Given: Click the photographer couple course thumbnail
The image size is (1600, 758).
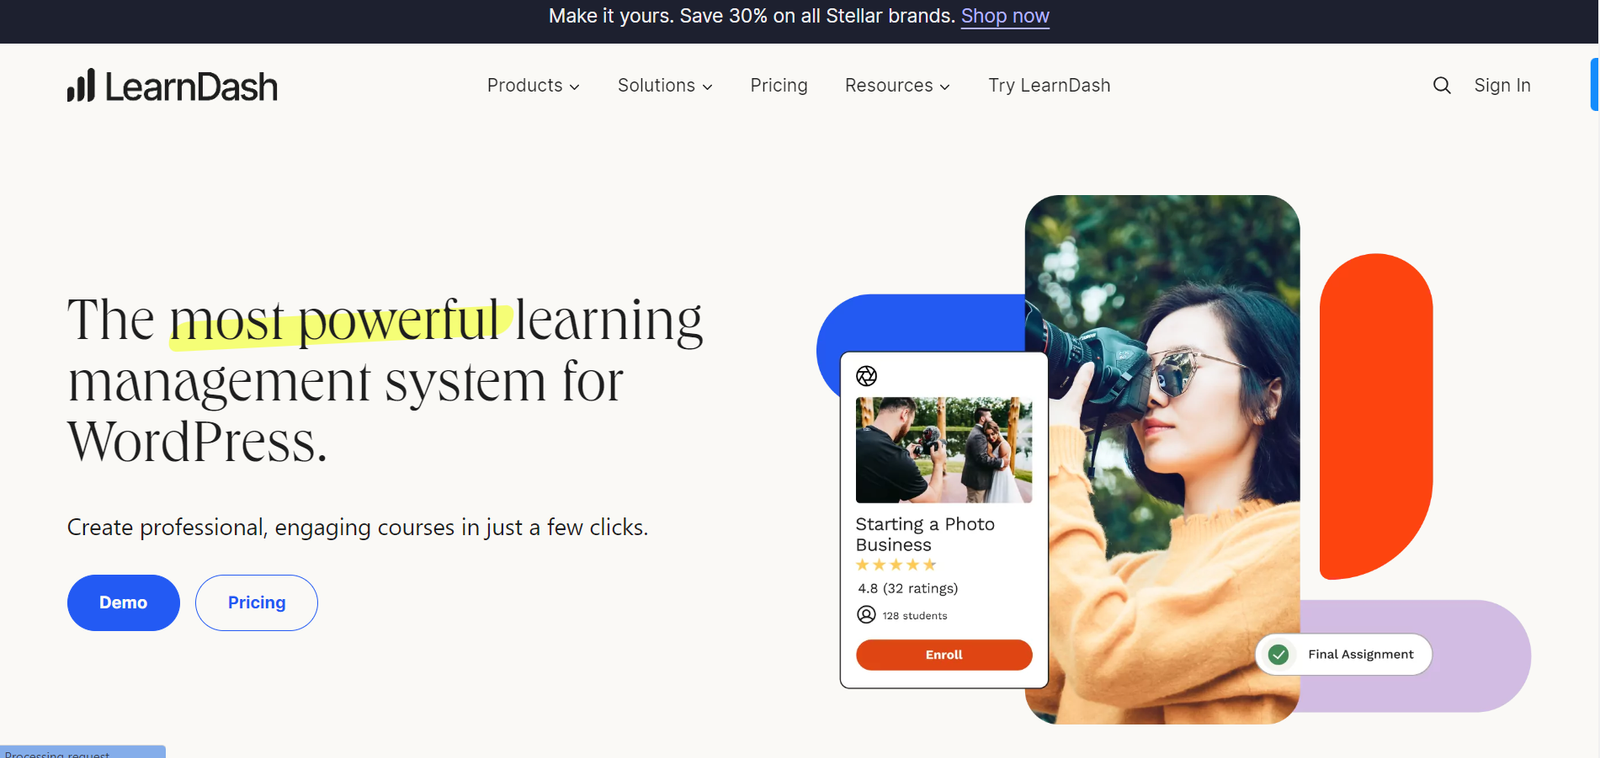Looking at the screenshot, I should pyautogui.click(x=944, y=449).
